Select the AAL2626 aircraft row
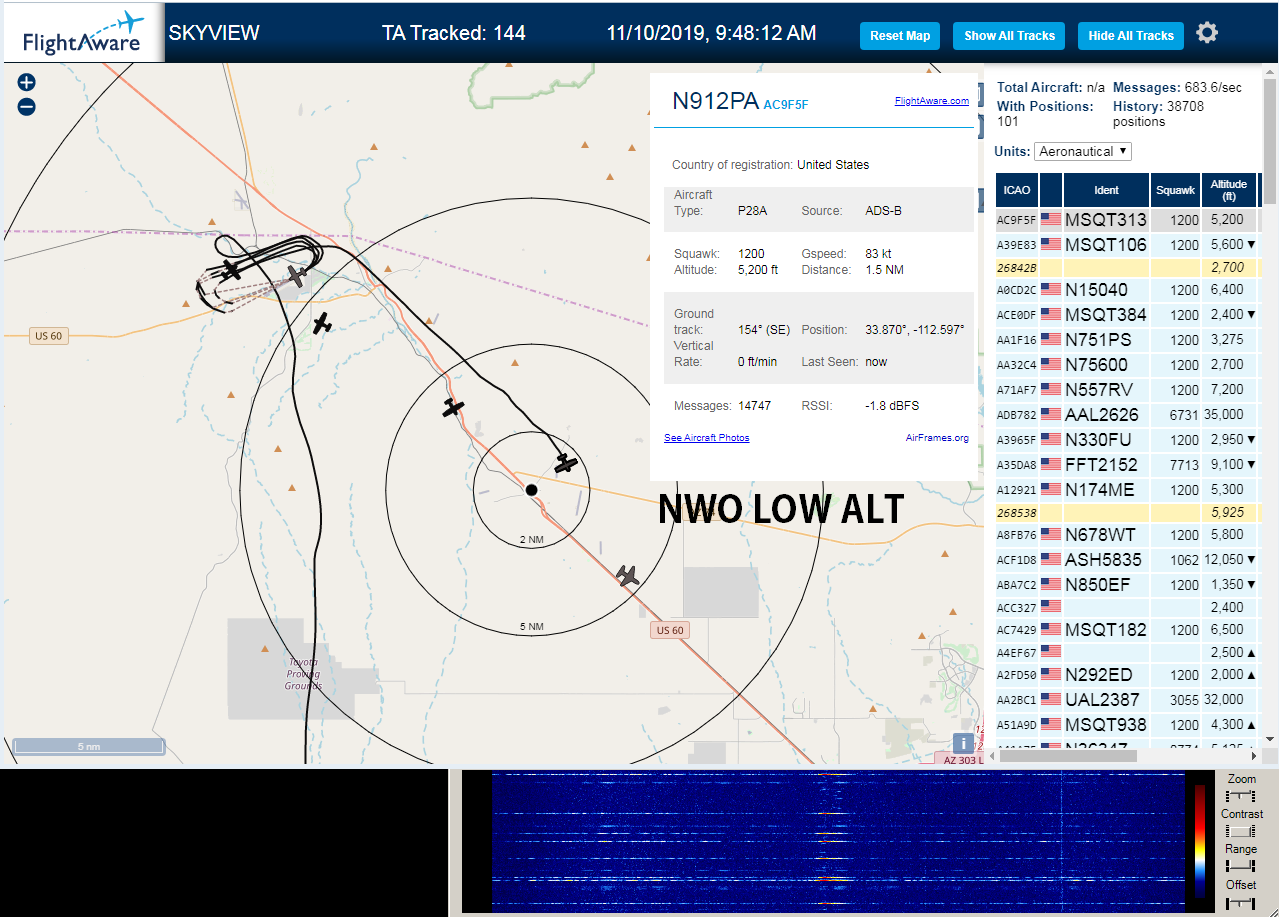Viewport: 1279px width, 917px height. pyautogui.click(x=1128, y=414)
